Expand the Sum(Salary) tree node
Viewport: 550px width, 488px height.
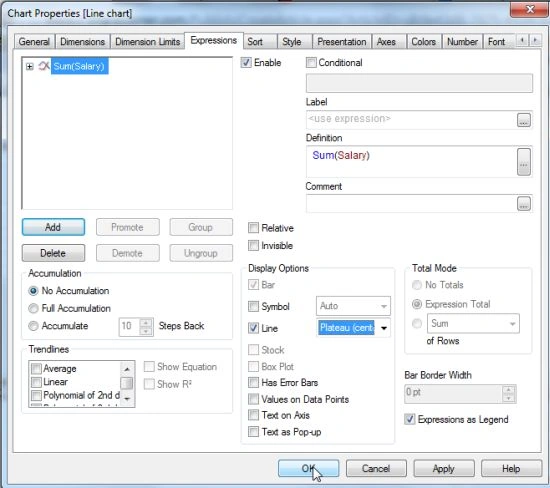click(30, 66)
